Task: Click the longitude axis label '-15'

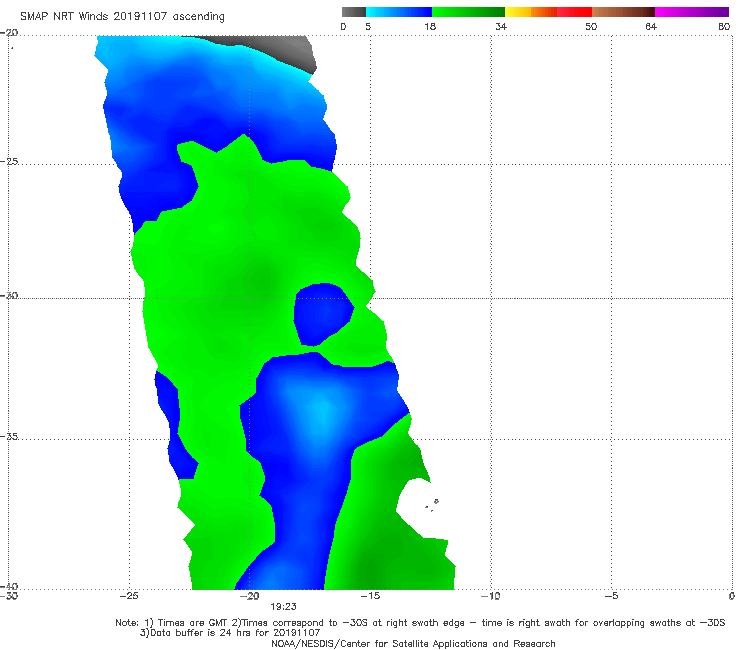Action: [370, 596]
